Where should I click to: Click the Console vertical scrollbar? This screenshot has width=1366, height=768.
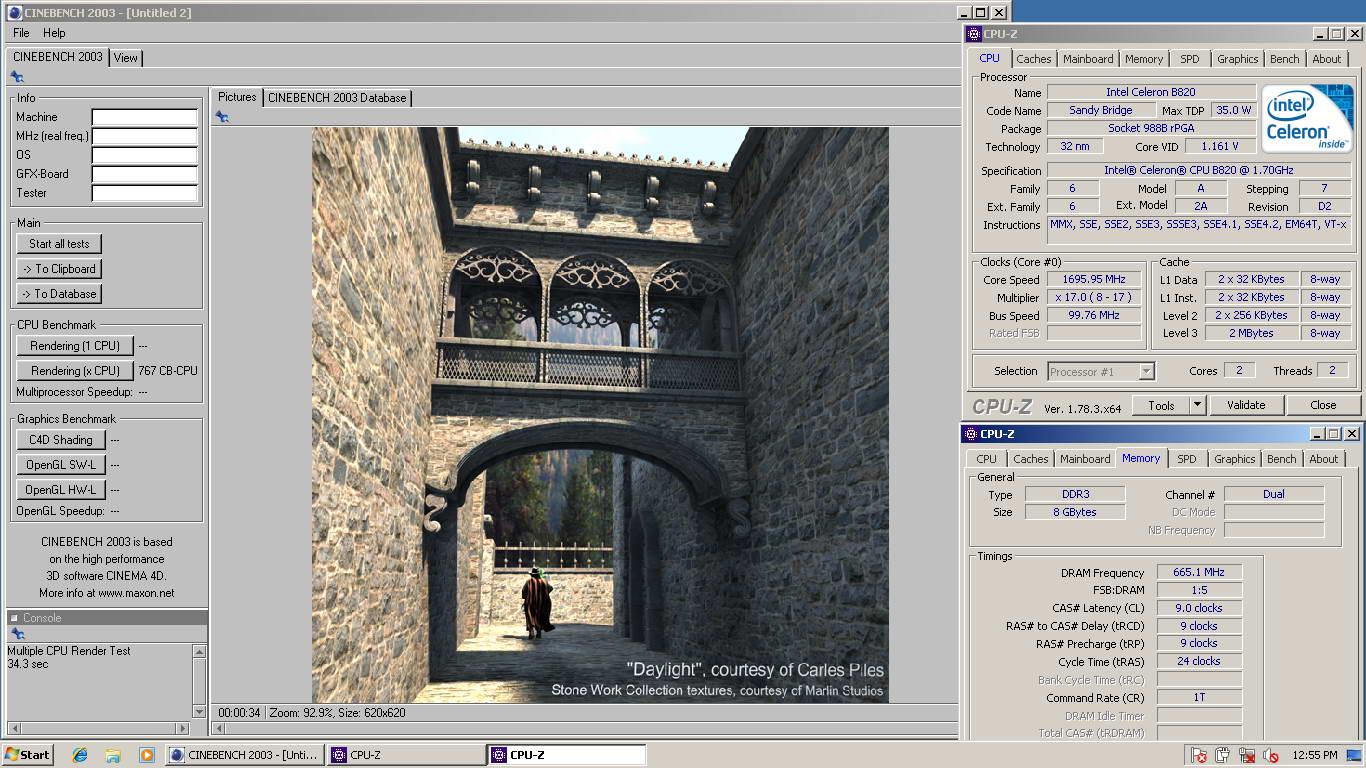click(199, 682)
